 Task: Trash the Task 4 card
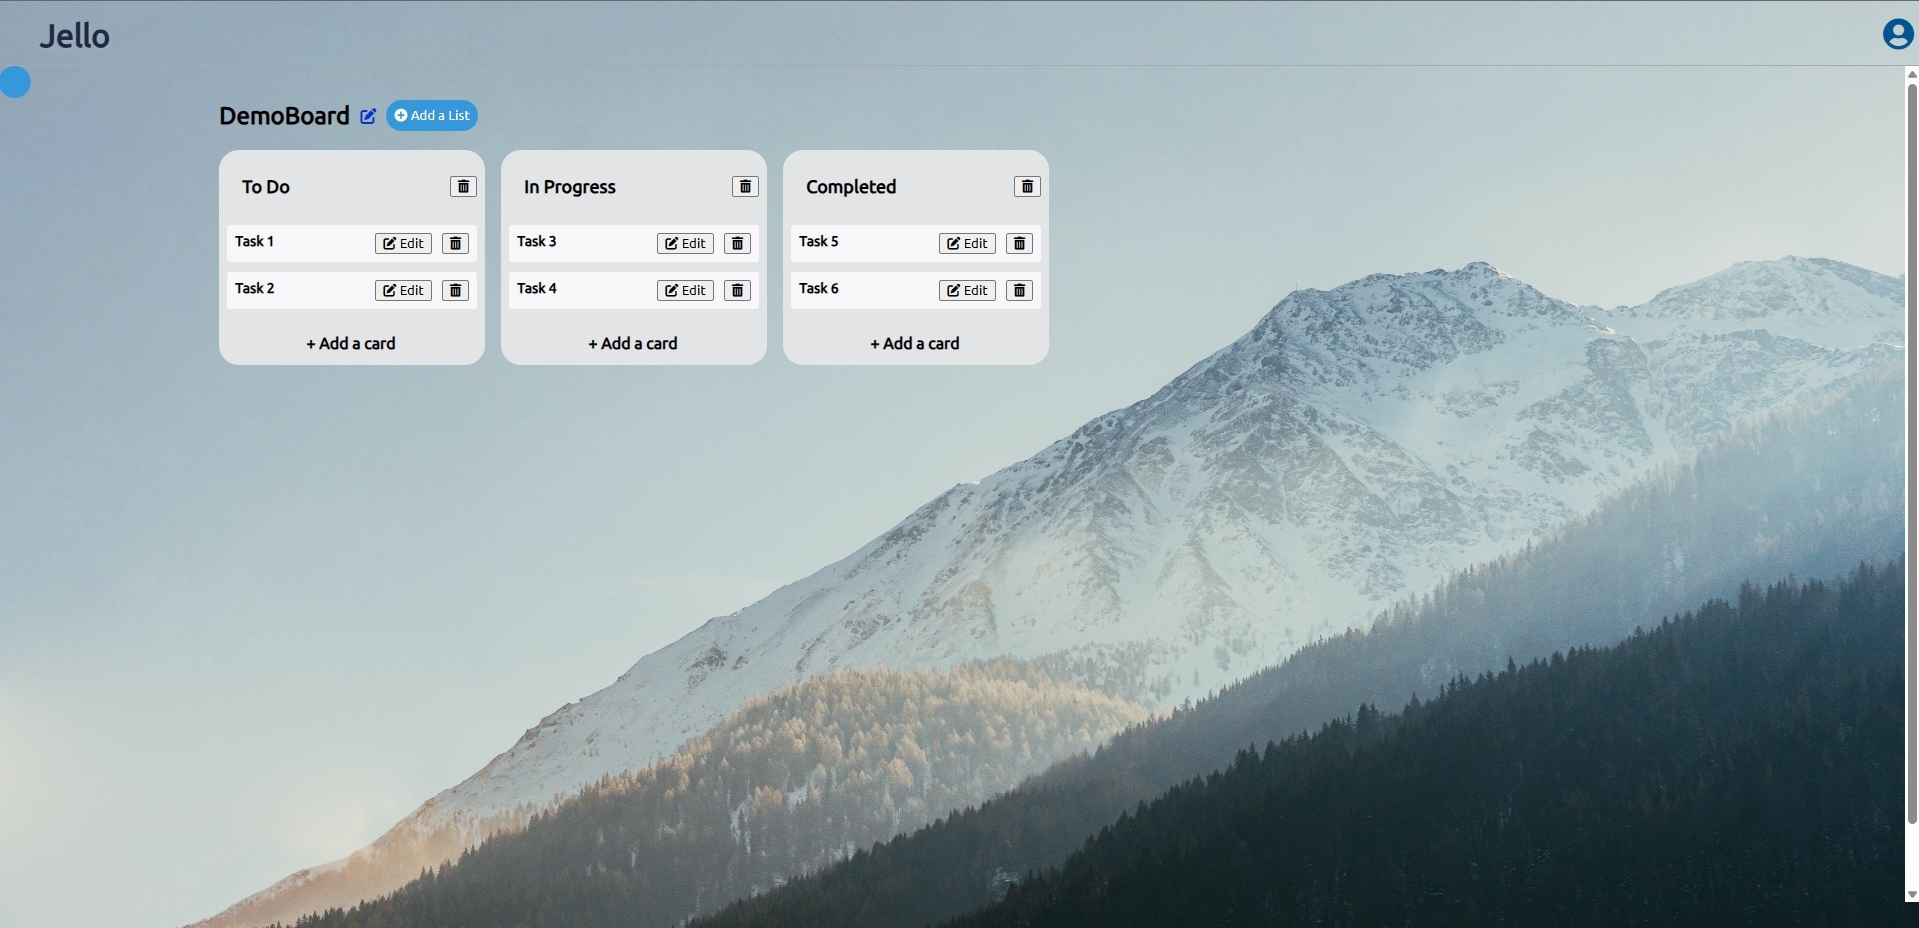(x=737, y=291)
